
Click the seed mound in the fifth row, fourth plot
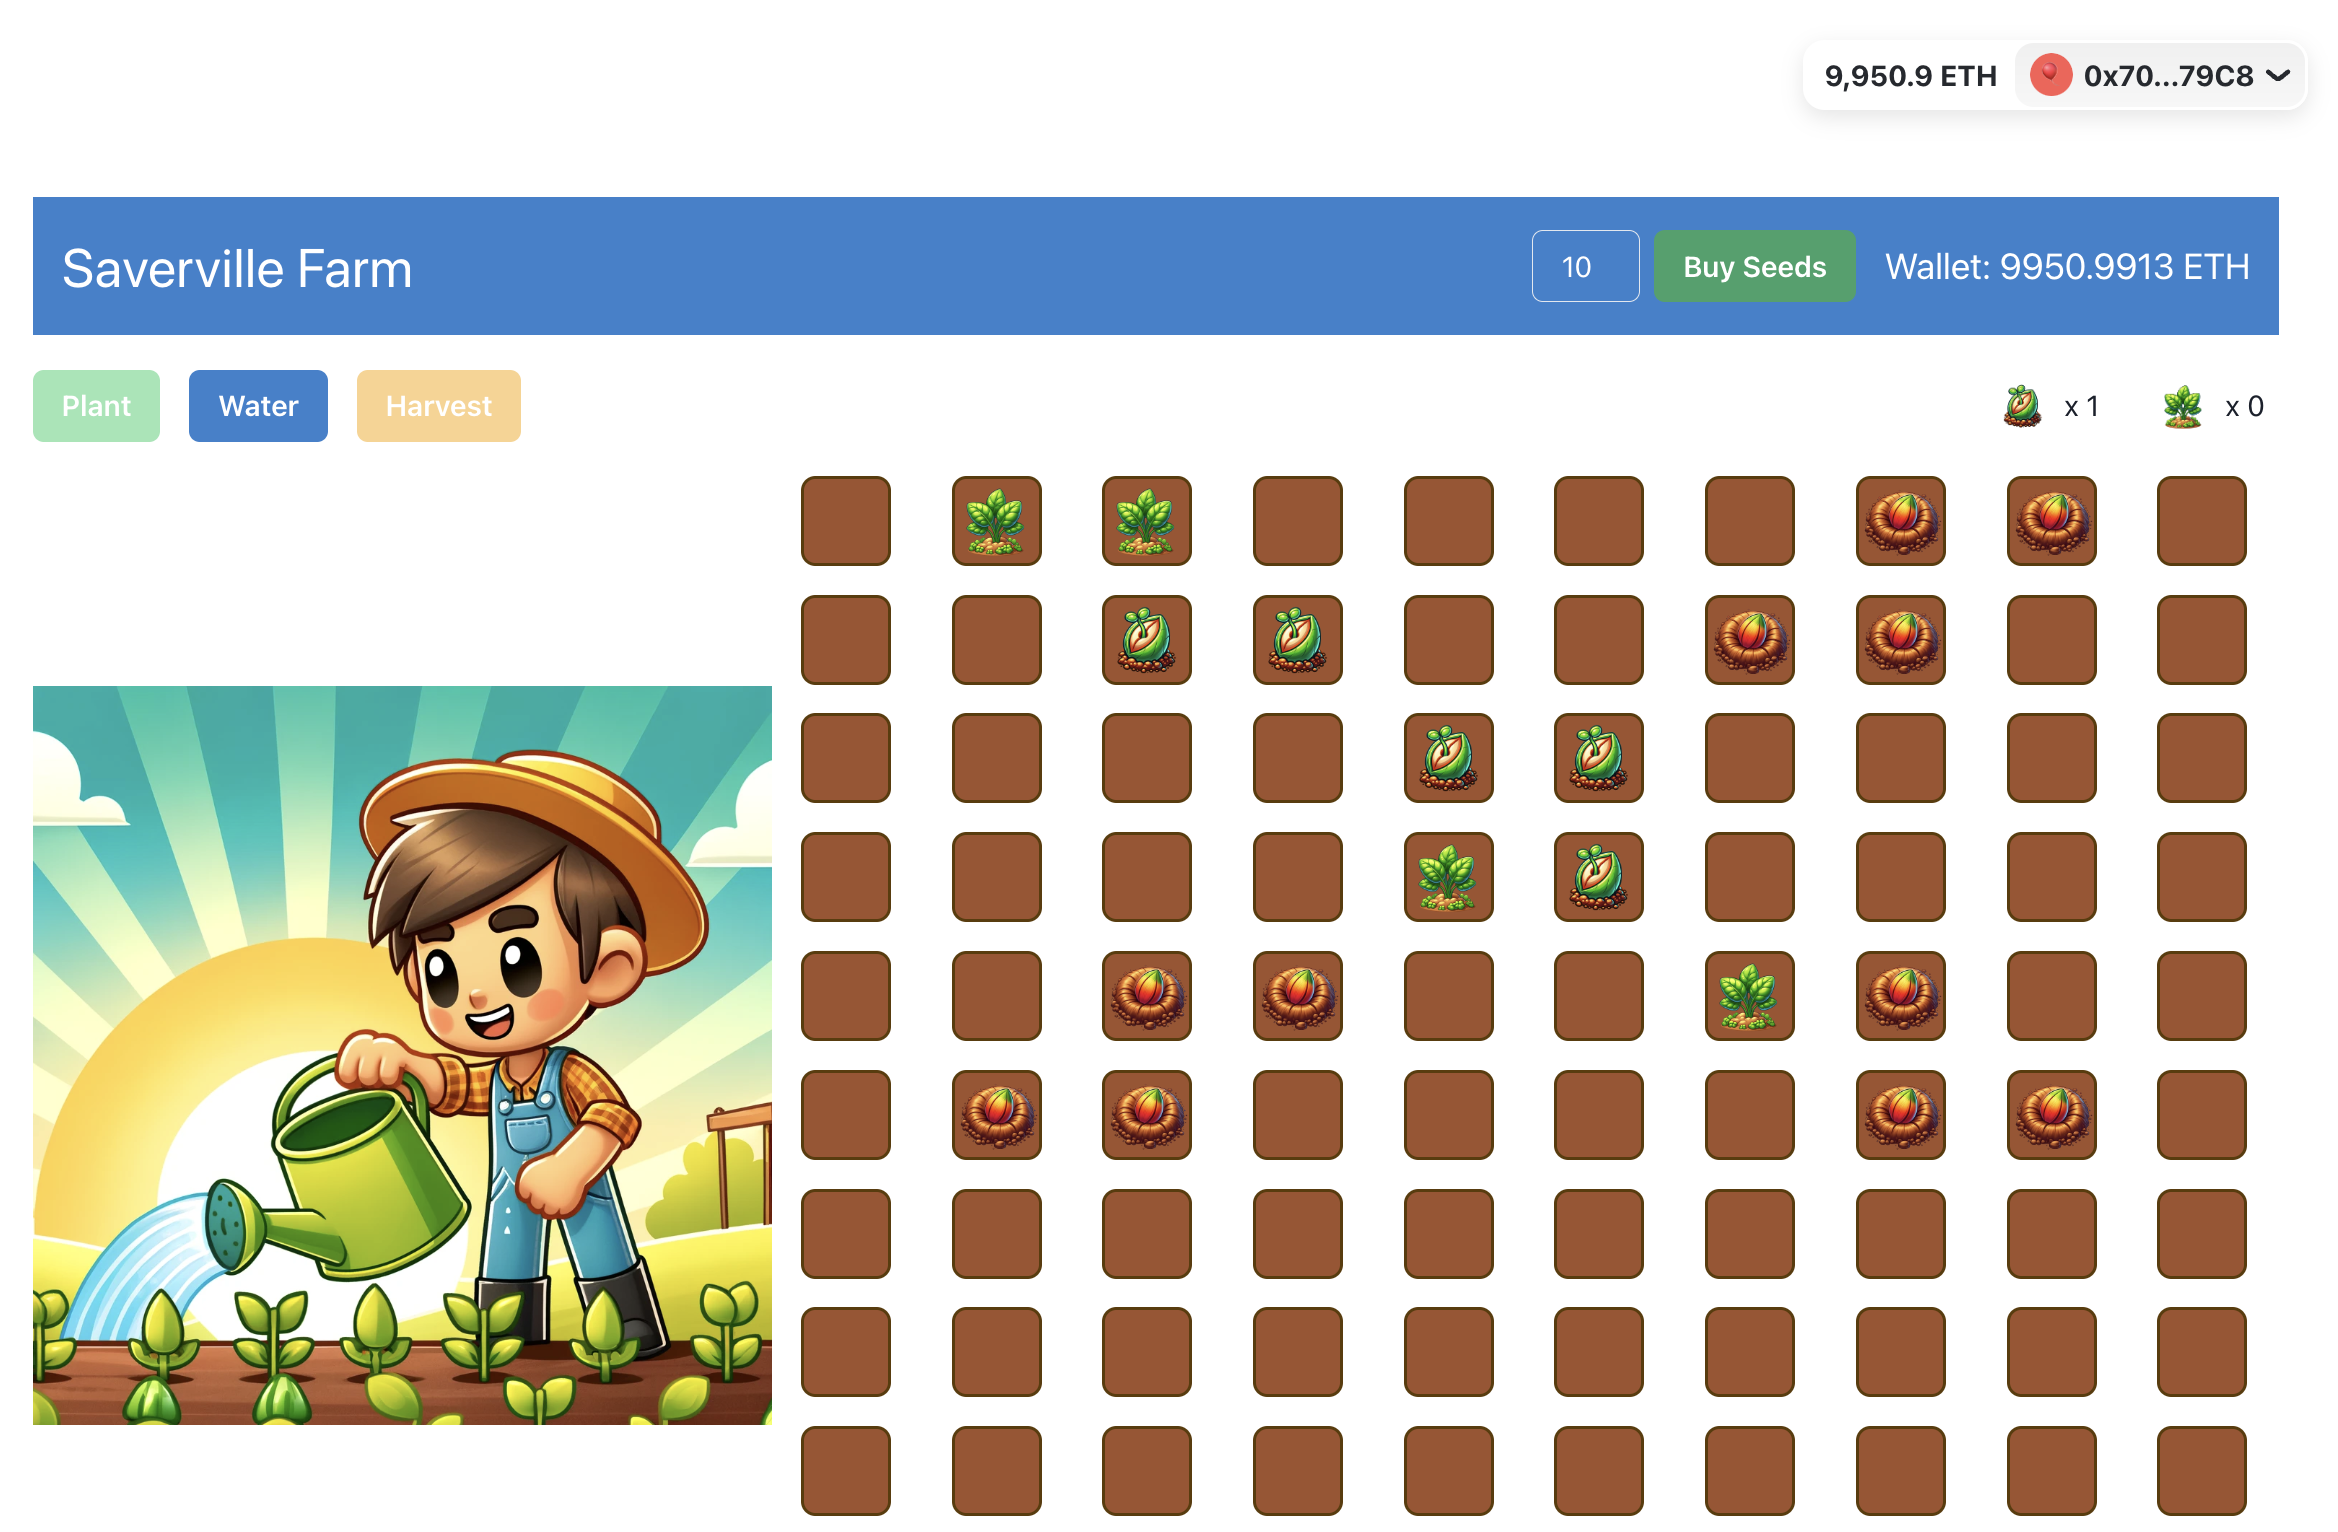pyautogui.click(x=1297, y=996)
